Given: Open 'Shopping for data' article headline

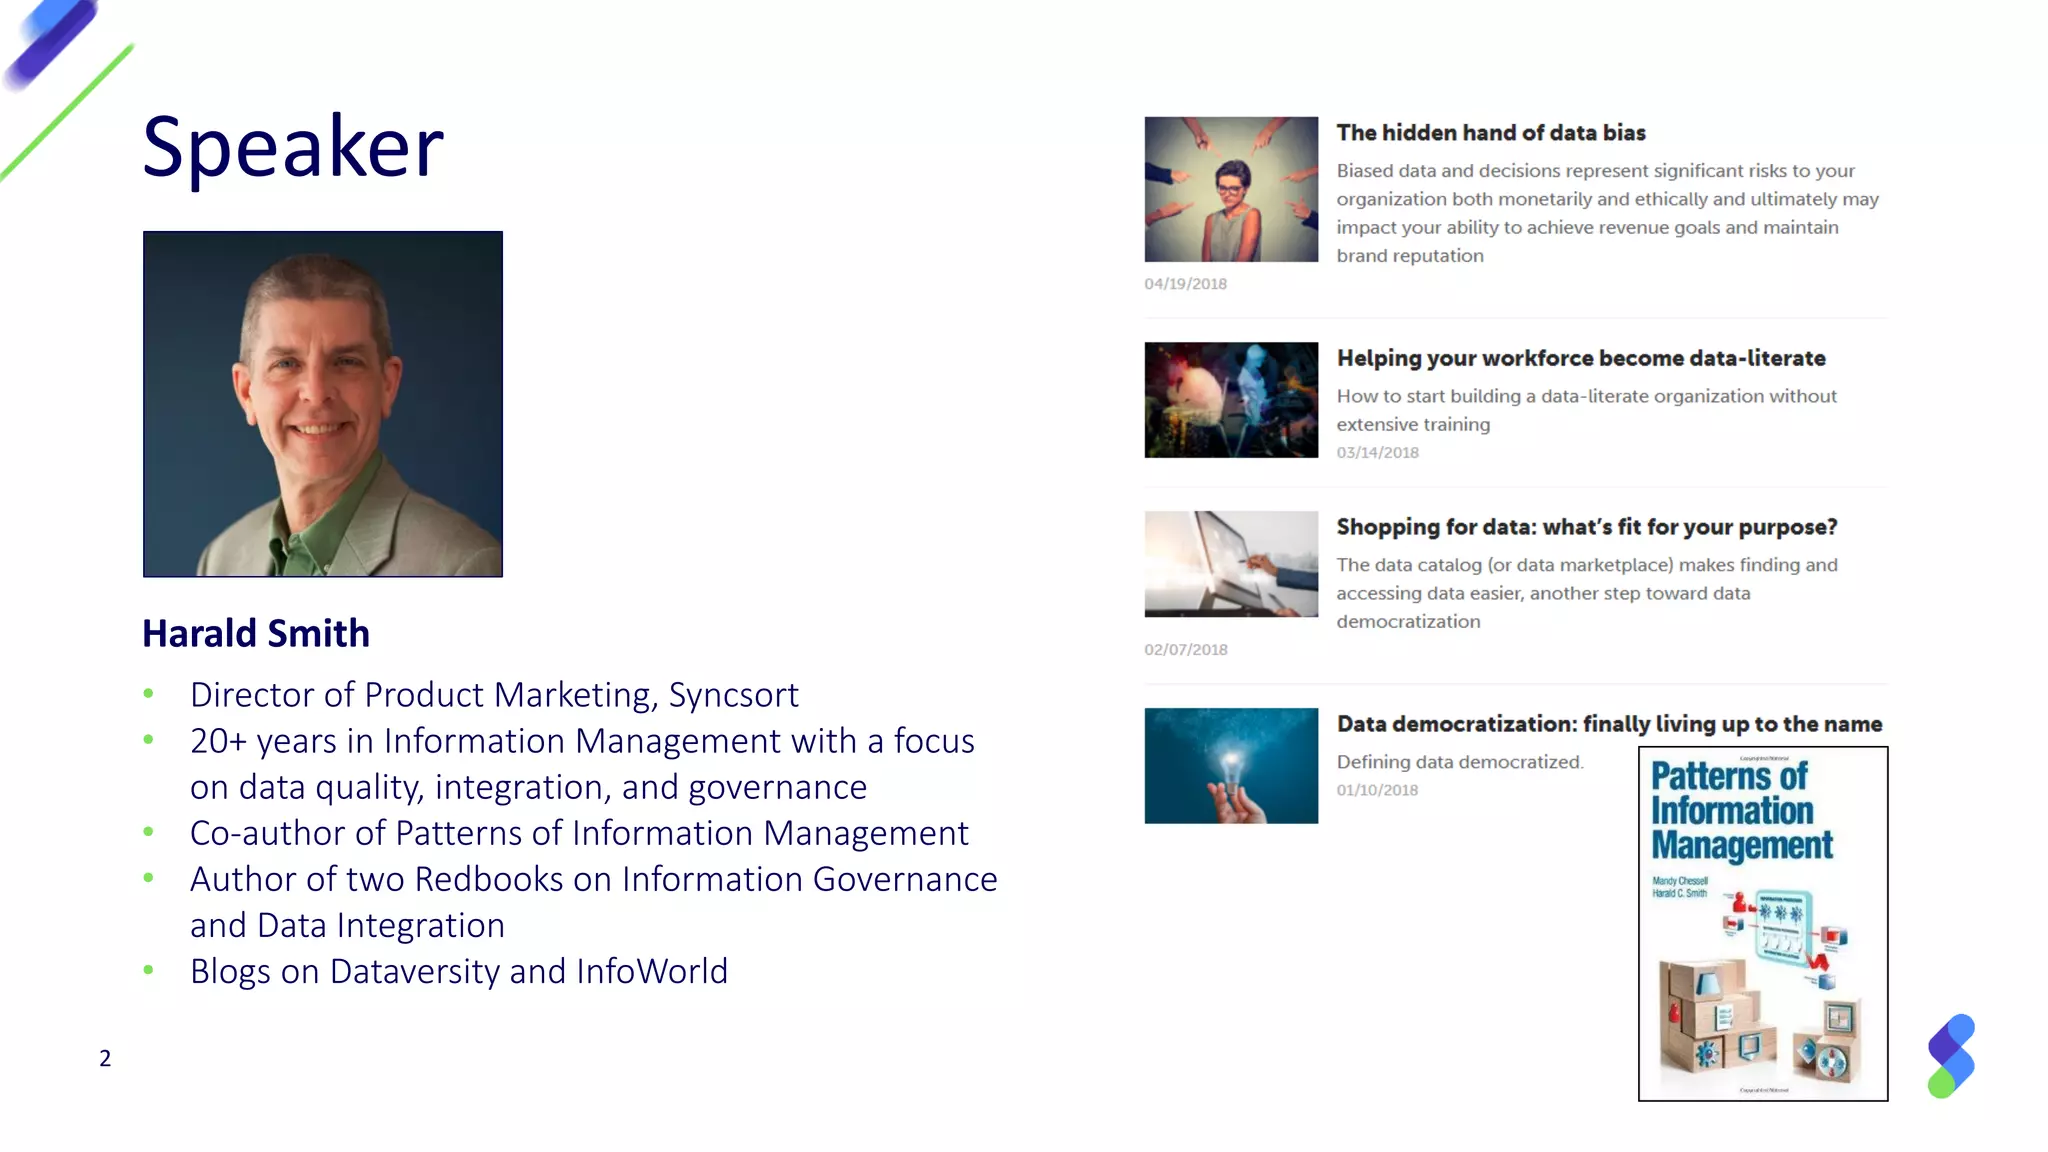Looking at the screenshot, I should pyautogui.click(x=1586, y=527).
